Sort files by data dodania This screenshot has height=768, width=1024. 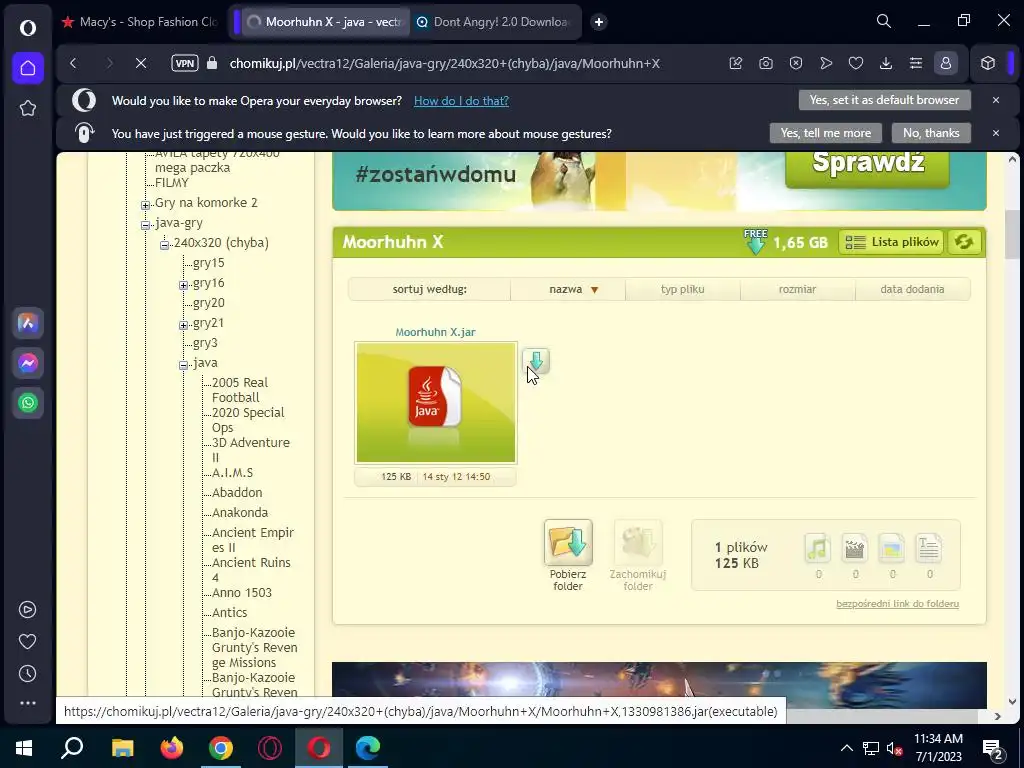click(912, 289)
